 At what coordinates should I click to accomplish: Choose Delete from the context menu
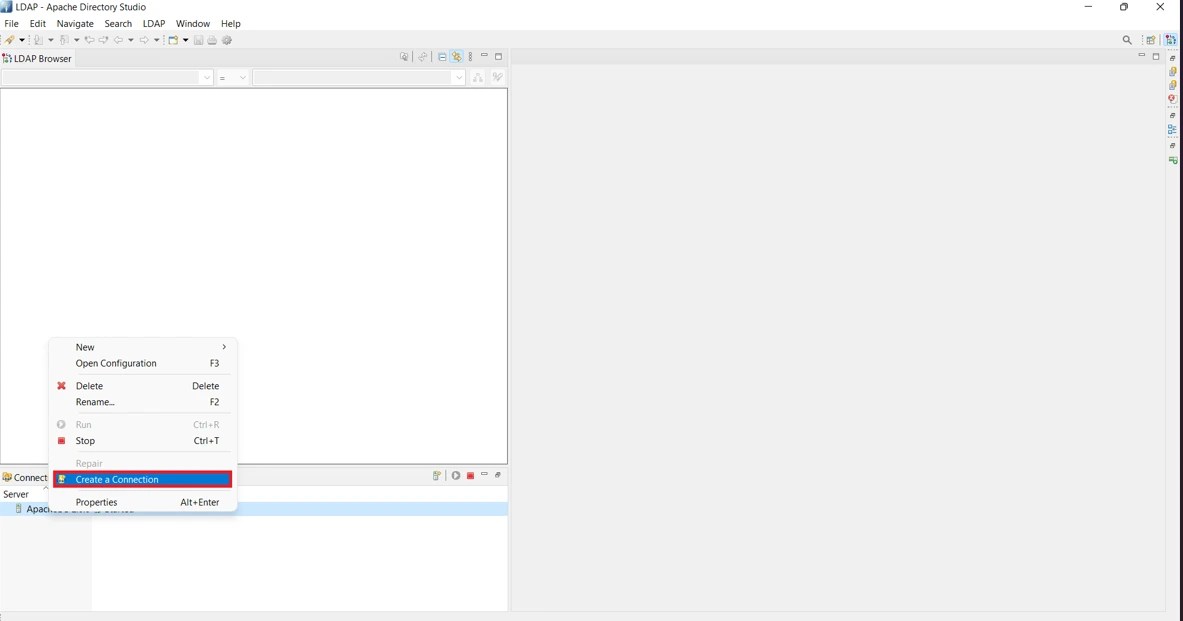(143, 386)
